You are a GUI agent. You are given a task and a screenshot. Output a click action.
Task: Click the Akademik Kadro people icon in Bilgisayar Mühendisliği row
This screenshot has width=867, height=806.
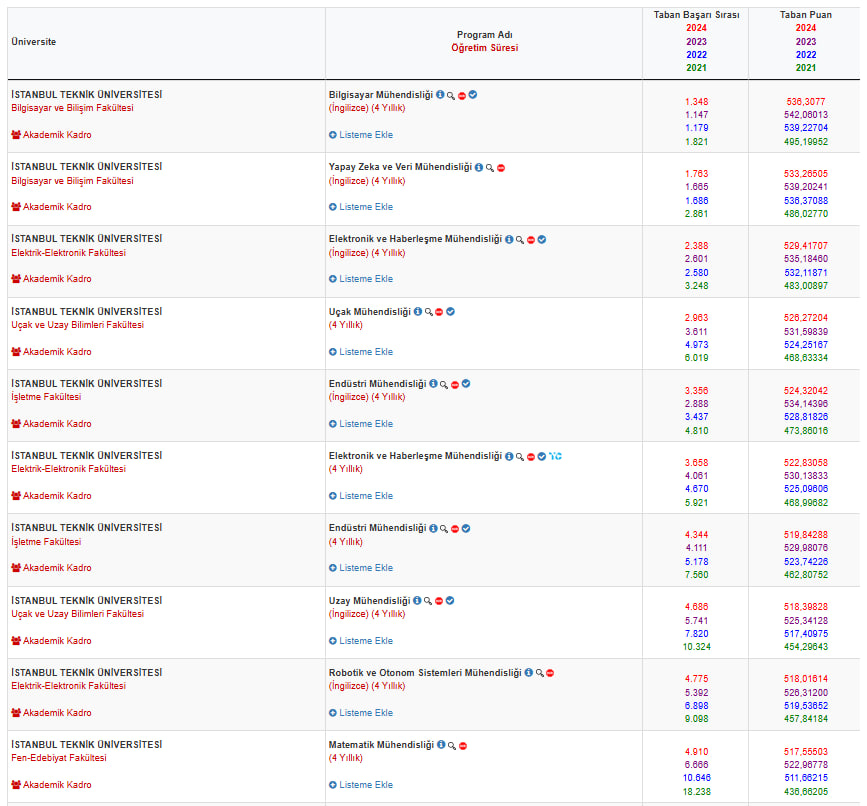click(x=16, y=135)
